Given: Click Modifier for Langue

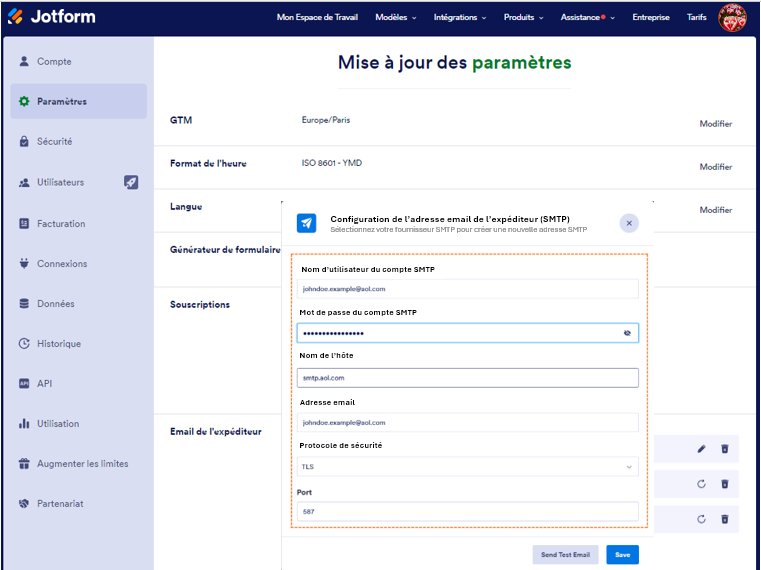Looking at the screenshot, I should pos(715,210).
